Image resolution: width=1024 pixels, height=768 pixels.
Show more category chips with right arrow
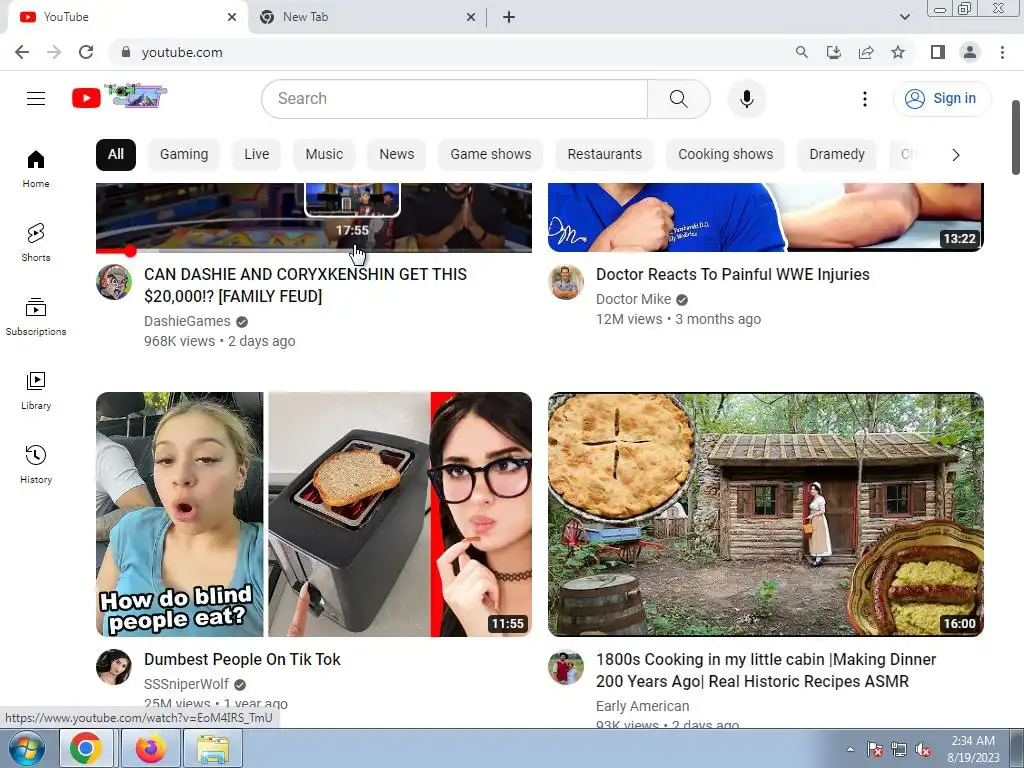pos(955,155)
